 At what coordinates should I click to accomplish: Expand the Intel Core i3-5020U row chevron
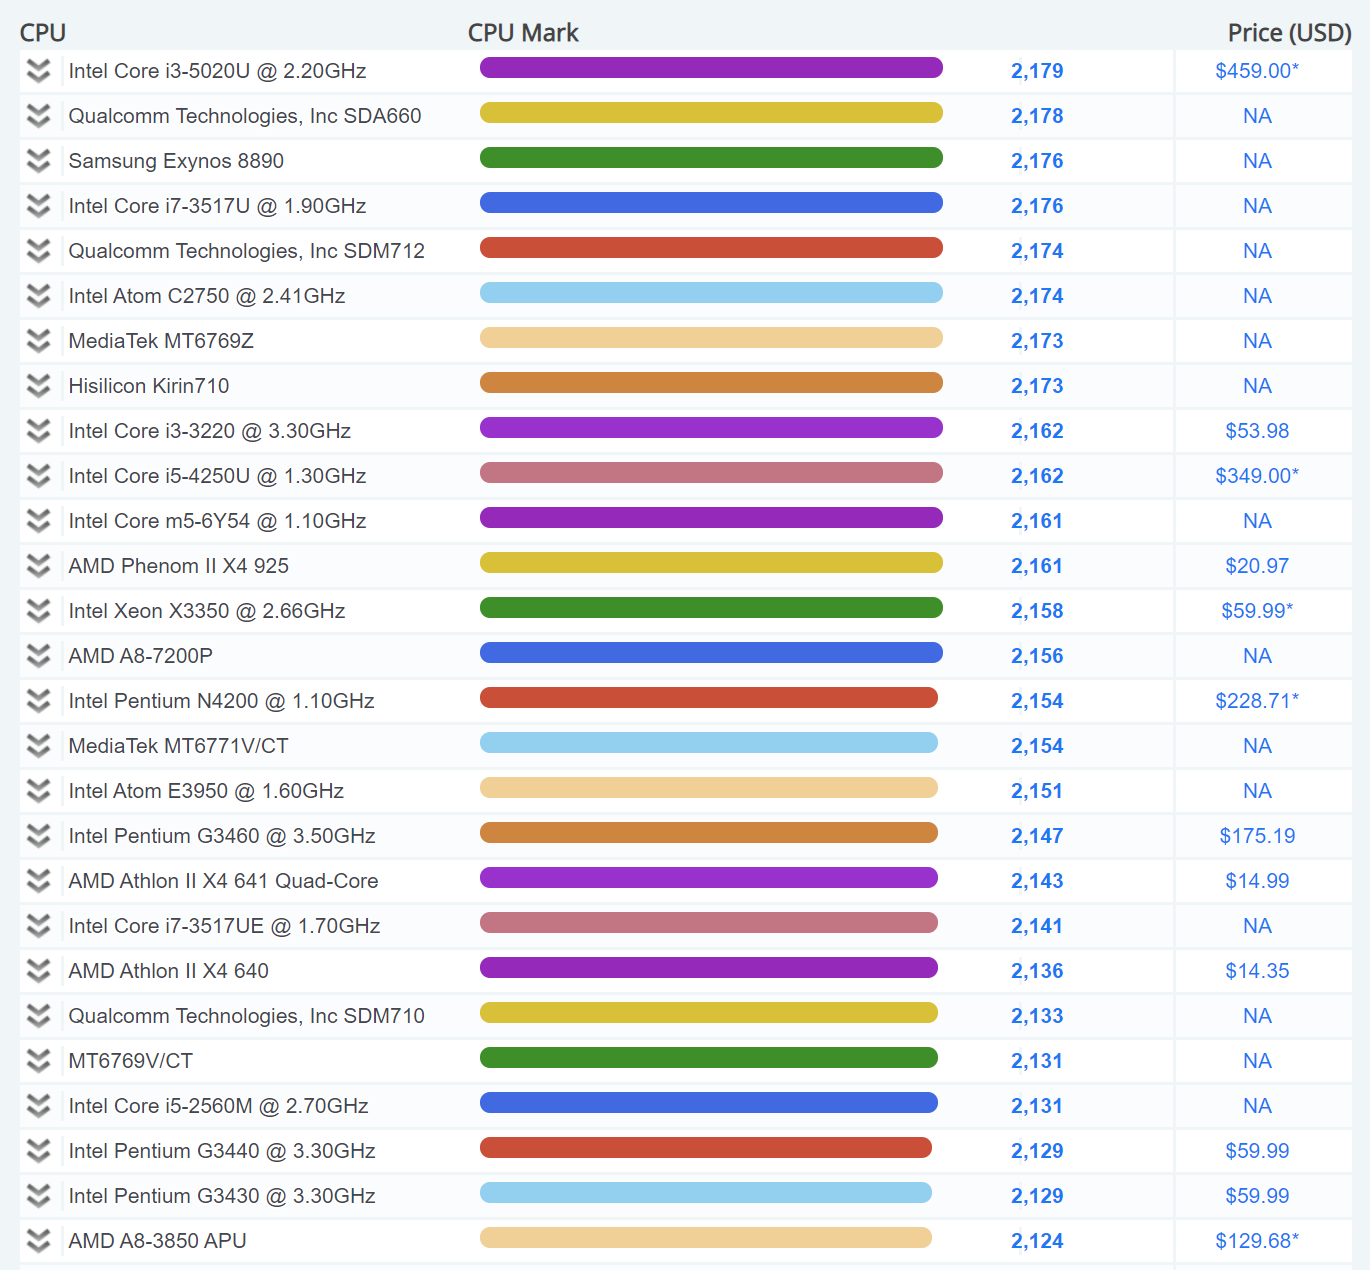[38, 71]
